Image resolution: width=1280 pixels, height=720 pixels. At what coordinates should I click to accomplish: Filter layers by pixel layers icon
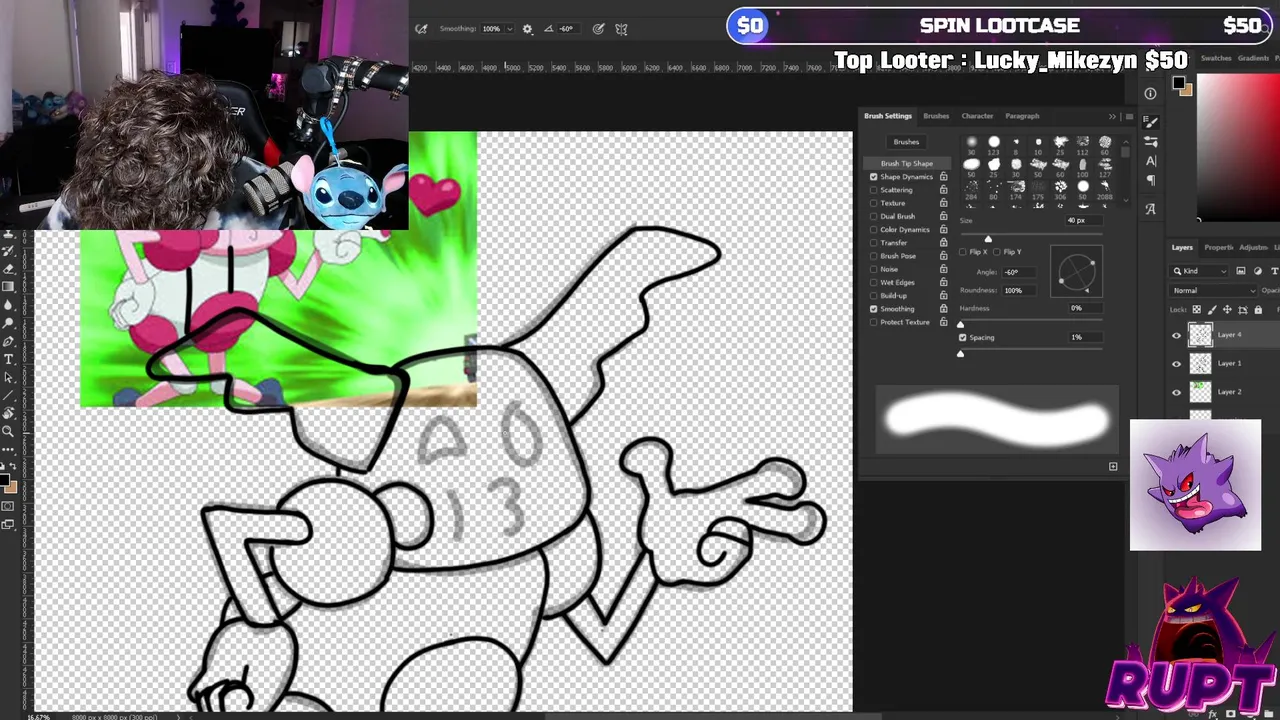(1241, 271)
